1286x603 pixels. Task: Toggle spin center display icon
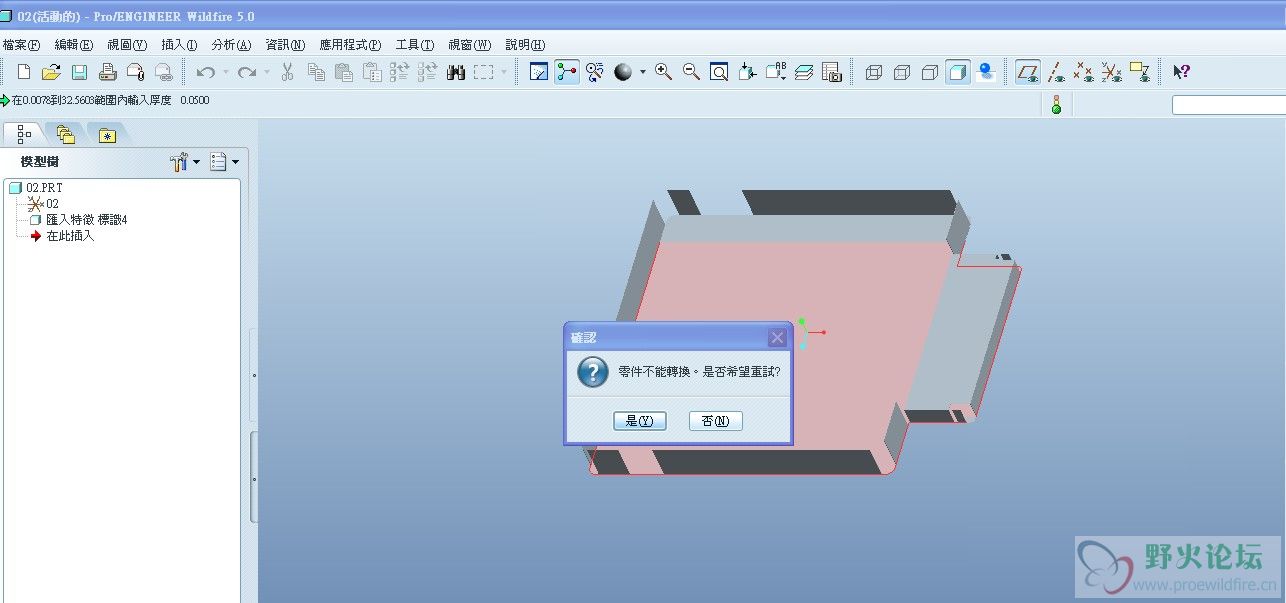tap(568, 72)
